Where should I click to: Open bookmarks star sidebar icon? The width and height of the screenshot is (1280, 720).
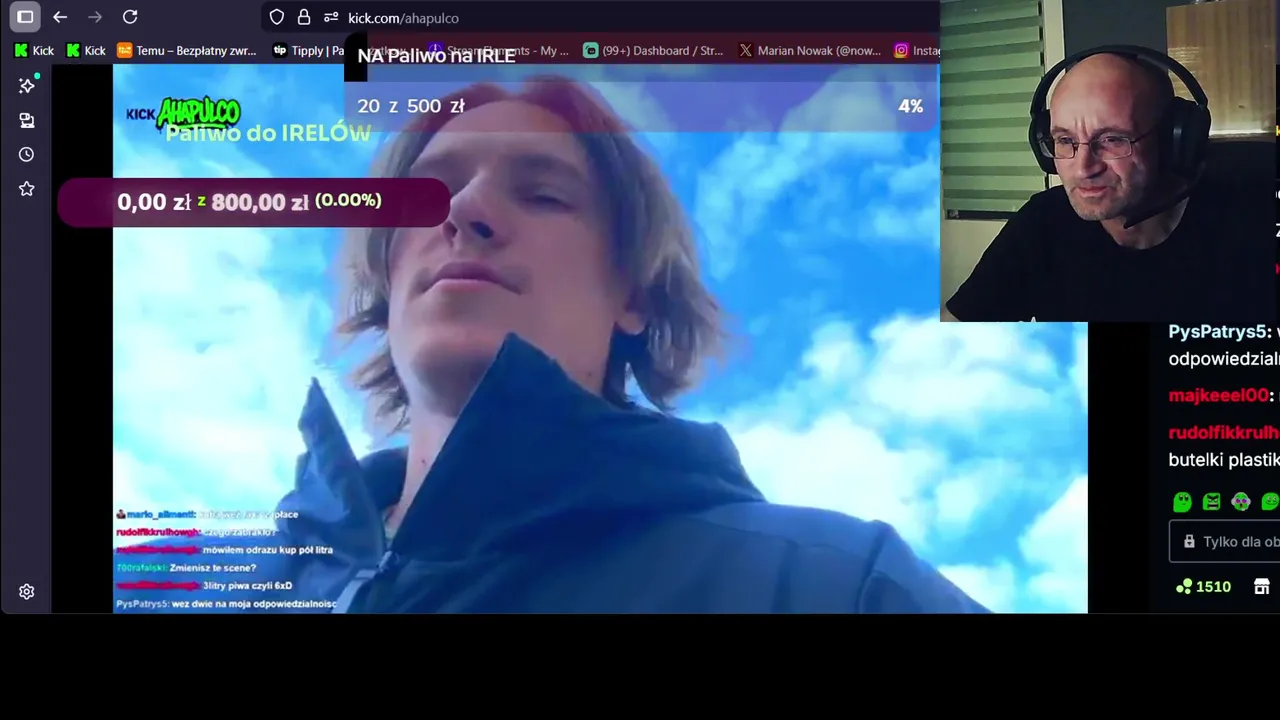(27, 189)
